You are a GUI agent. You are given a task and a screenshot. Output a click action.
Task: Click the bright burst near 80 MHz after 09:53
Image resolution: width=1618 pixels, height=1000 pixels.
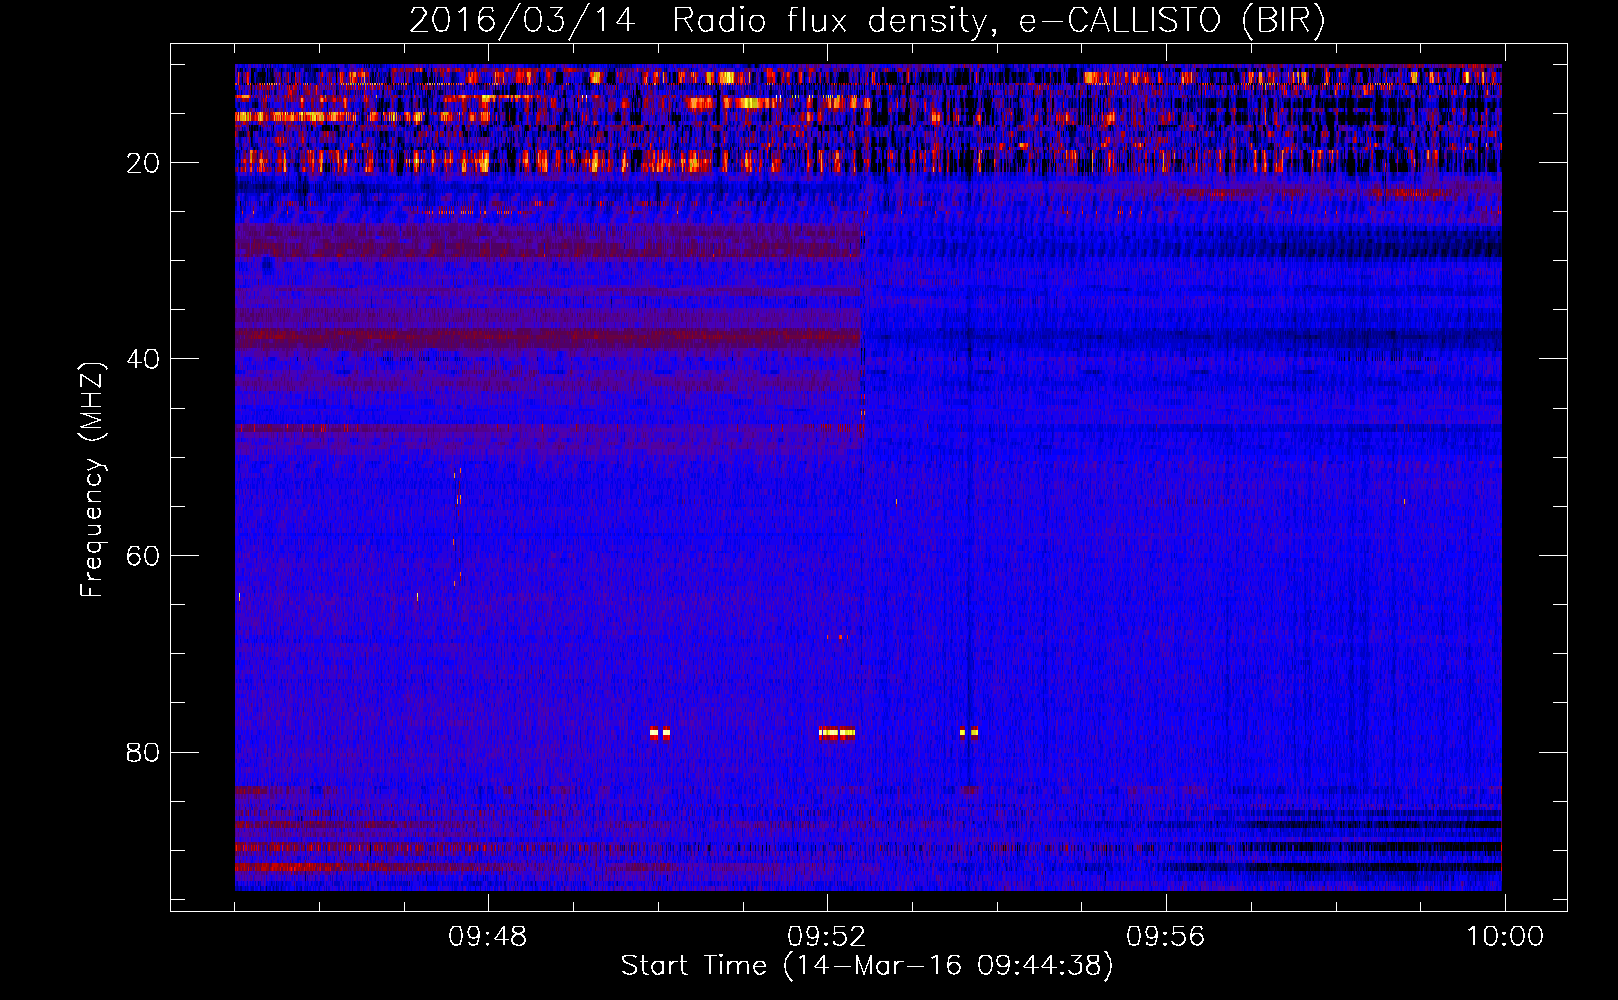(968, 732)
